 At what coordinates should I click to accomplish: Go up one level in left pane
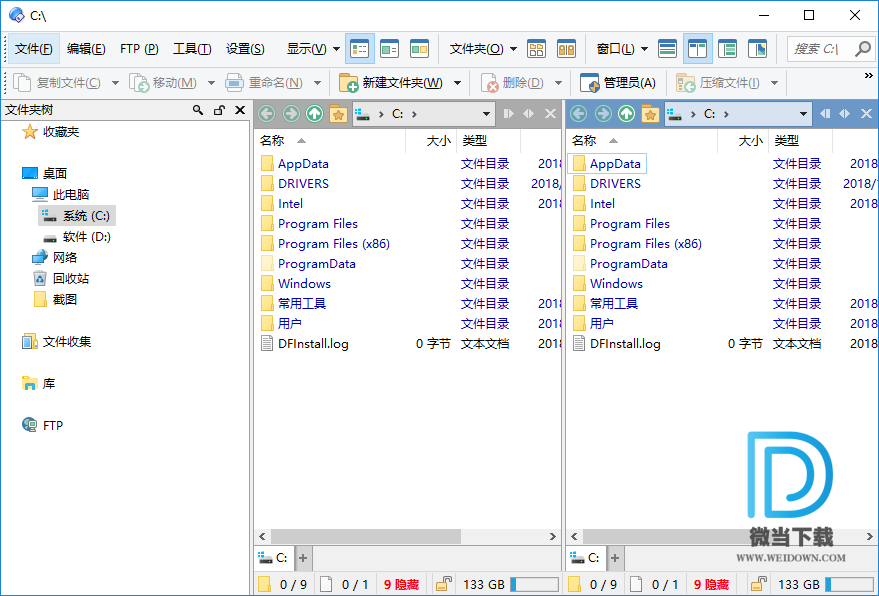coord(314,114)
